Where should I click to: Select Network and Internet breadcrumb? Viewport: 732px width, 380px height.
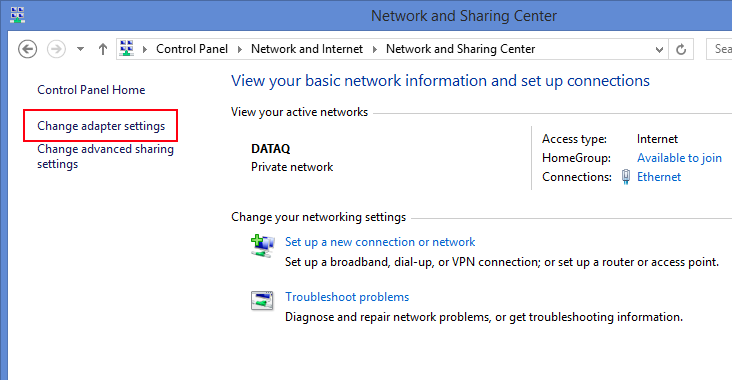pyautogui.click(x=307, y=49)
